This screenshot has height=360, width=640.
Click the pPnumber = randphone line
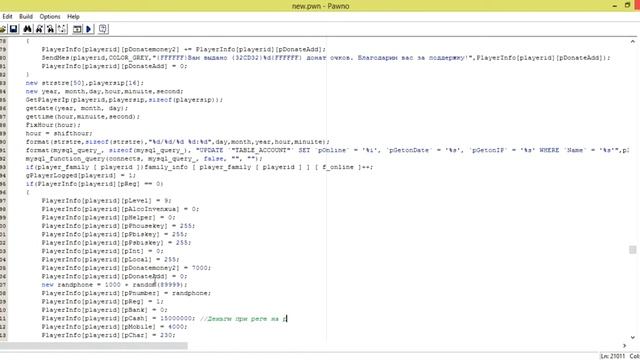126,293
